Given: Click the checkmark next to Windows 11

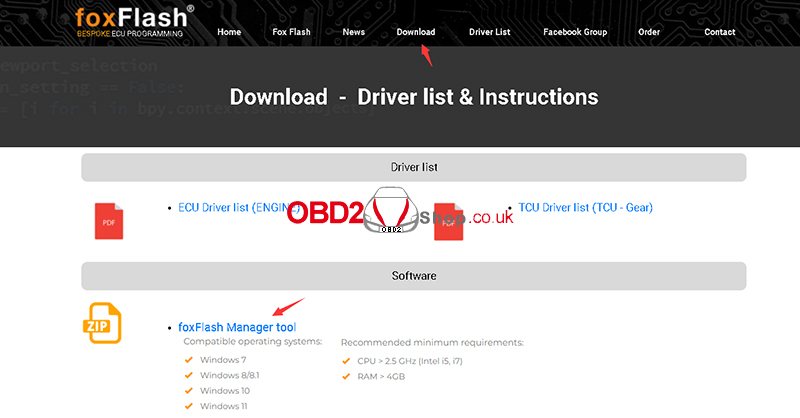Looking at the screenshot, I should click(x=187, y=406).
